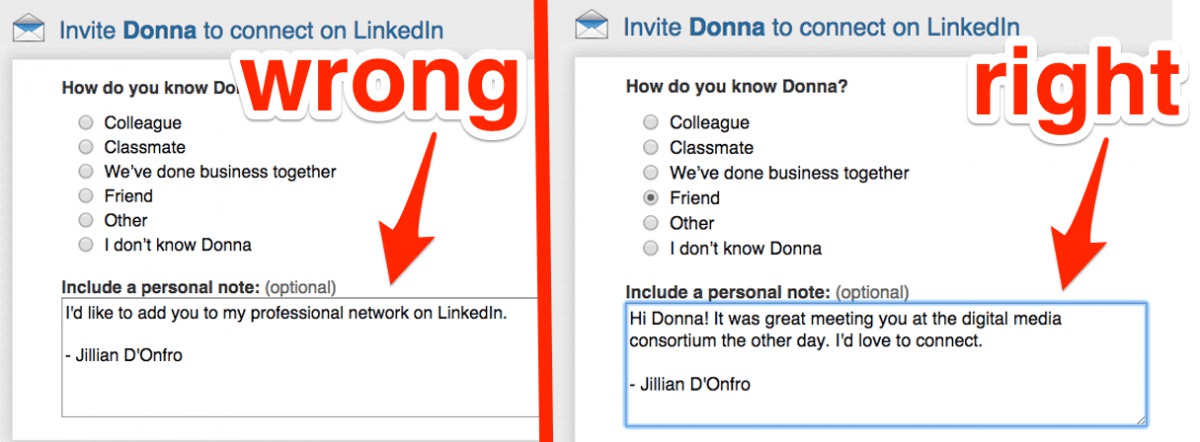
Task: Select "I don't know Donna" in right-example form
Action: pyautogui.click(x=651, y=248)
